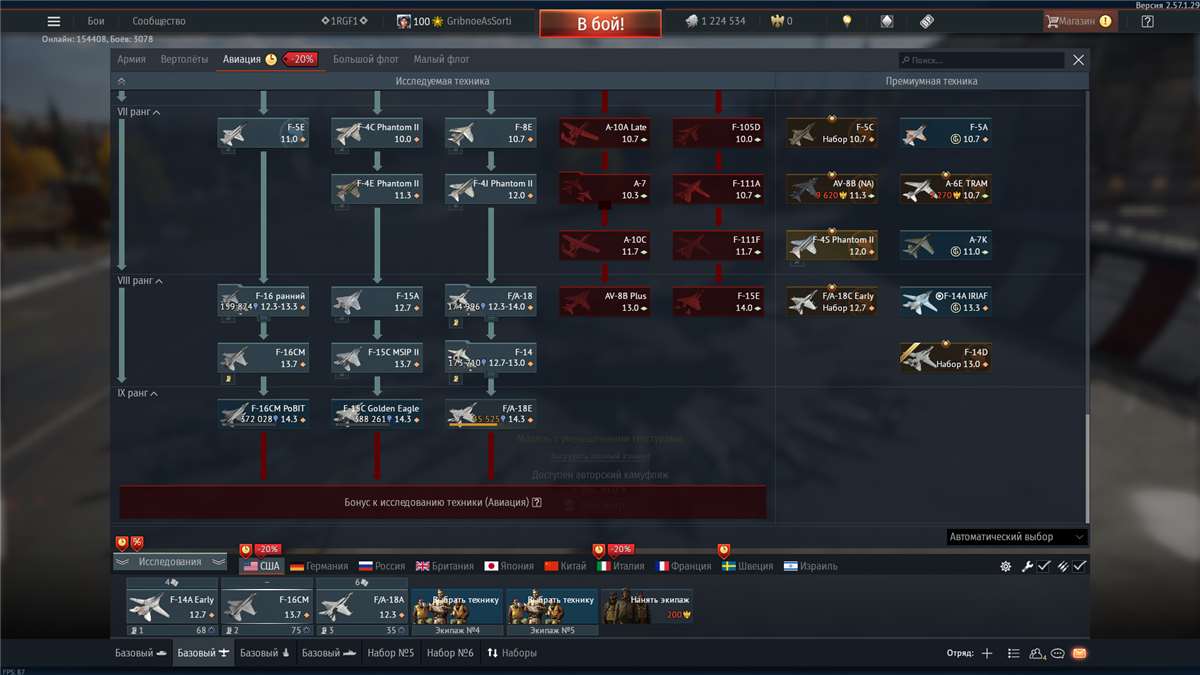
Task: Open the help question mark icon
Action: (x=1148, y=21)
